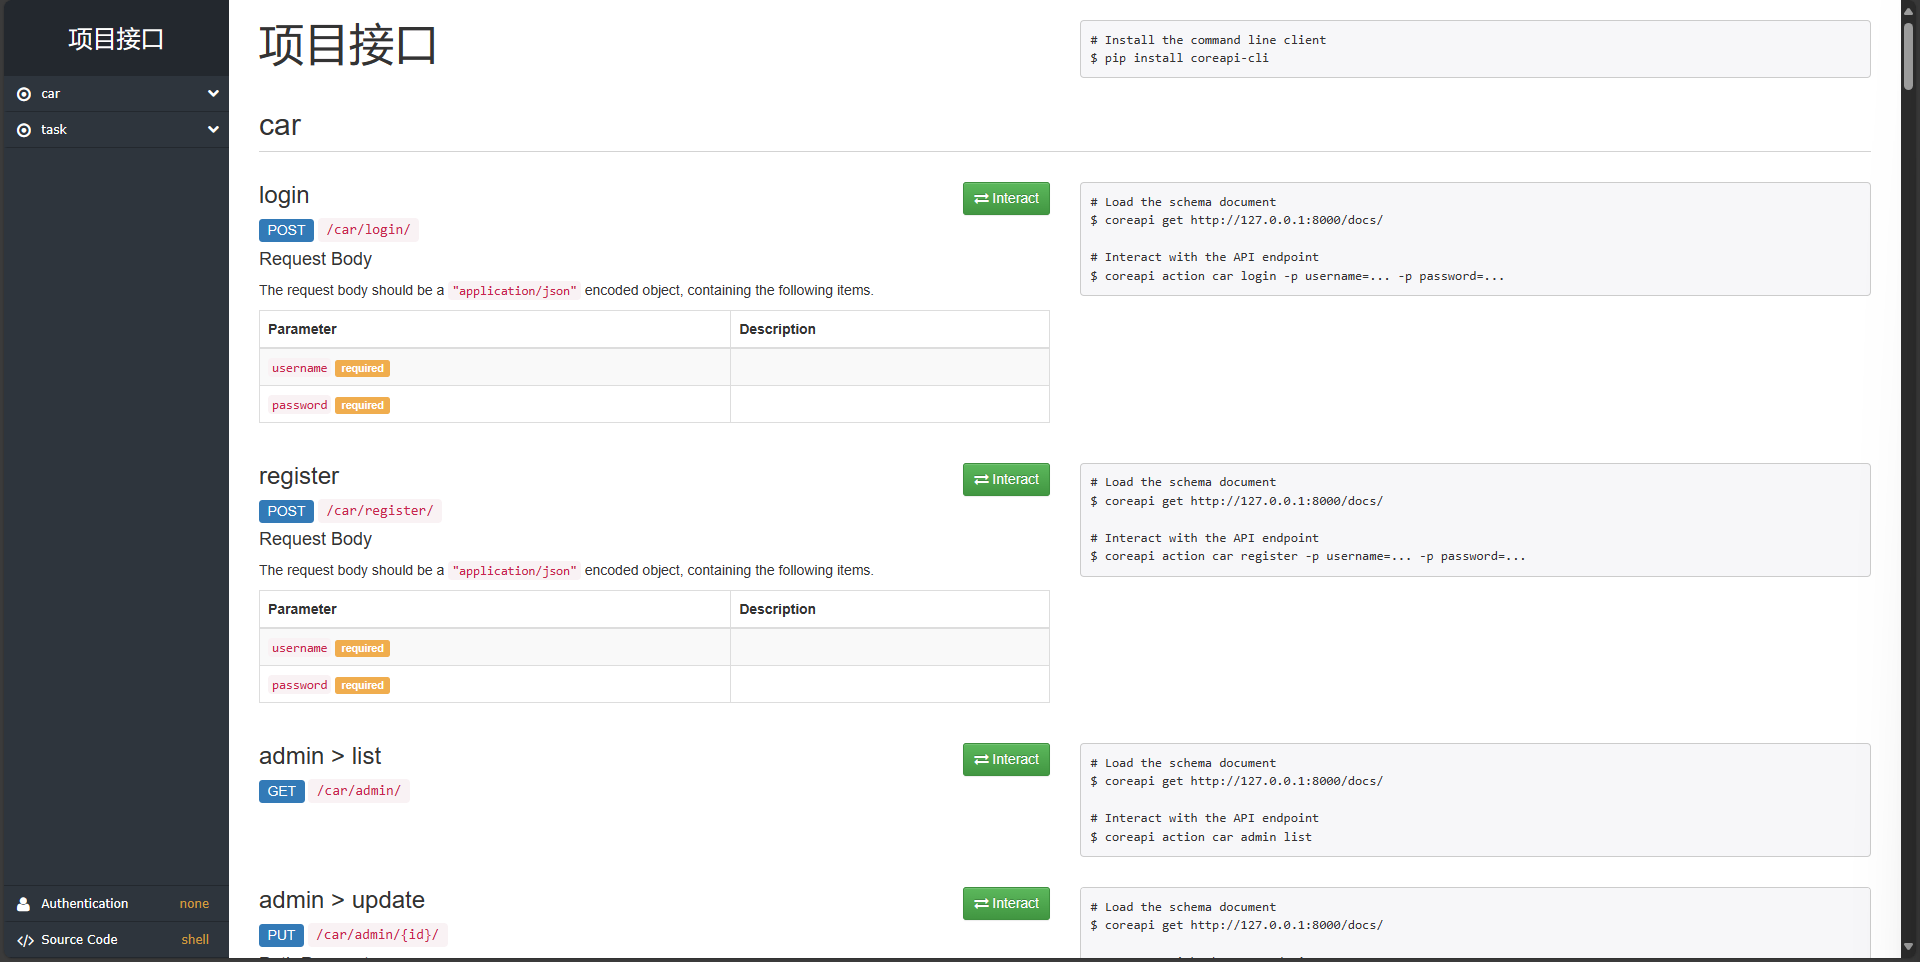
Task: Click the 项目接口 sidebar title link
Action: pos(116,39)
